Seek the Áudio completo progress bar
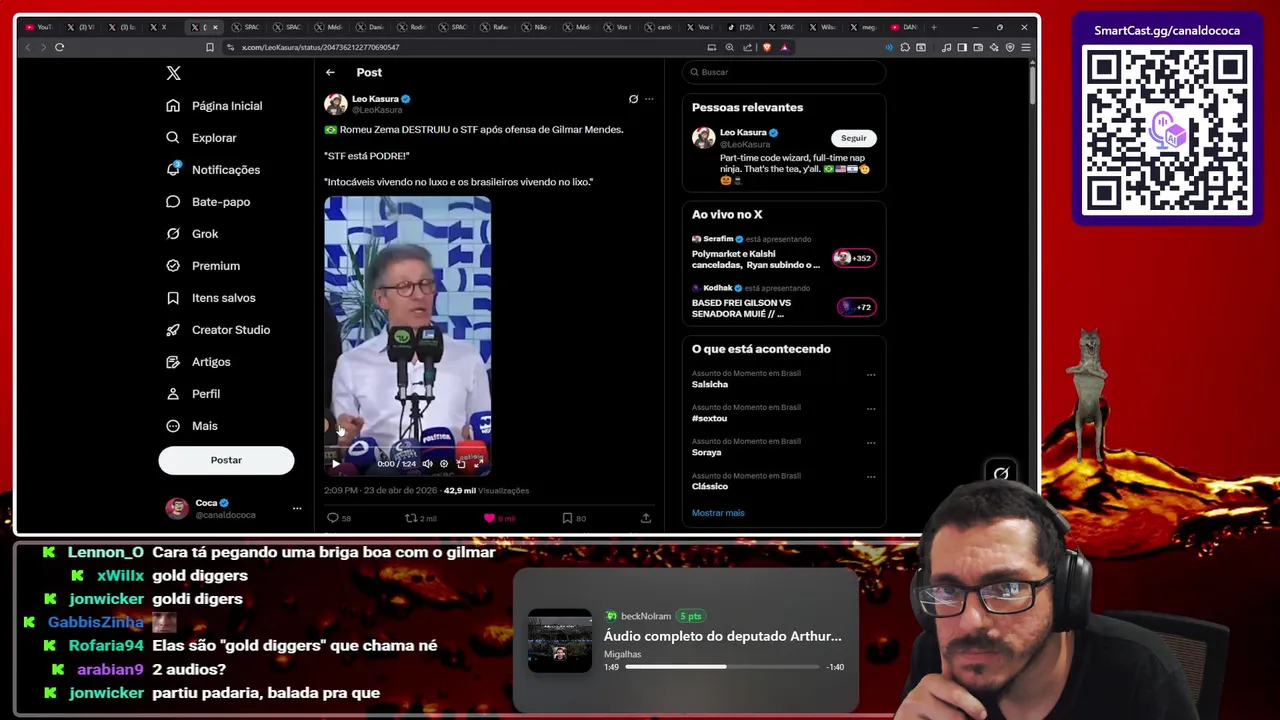The image size is (1280, 720). (x=722, y=667)
